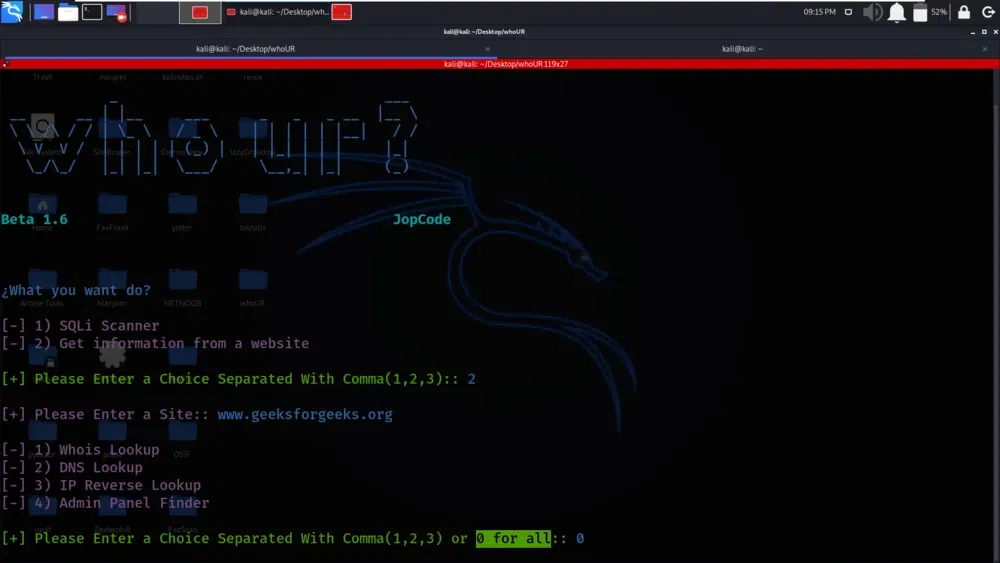The image size is (1000, 563).
Task: Click the red terminal pane title bar
Action: (x=505, y=64)
